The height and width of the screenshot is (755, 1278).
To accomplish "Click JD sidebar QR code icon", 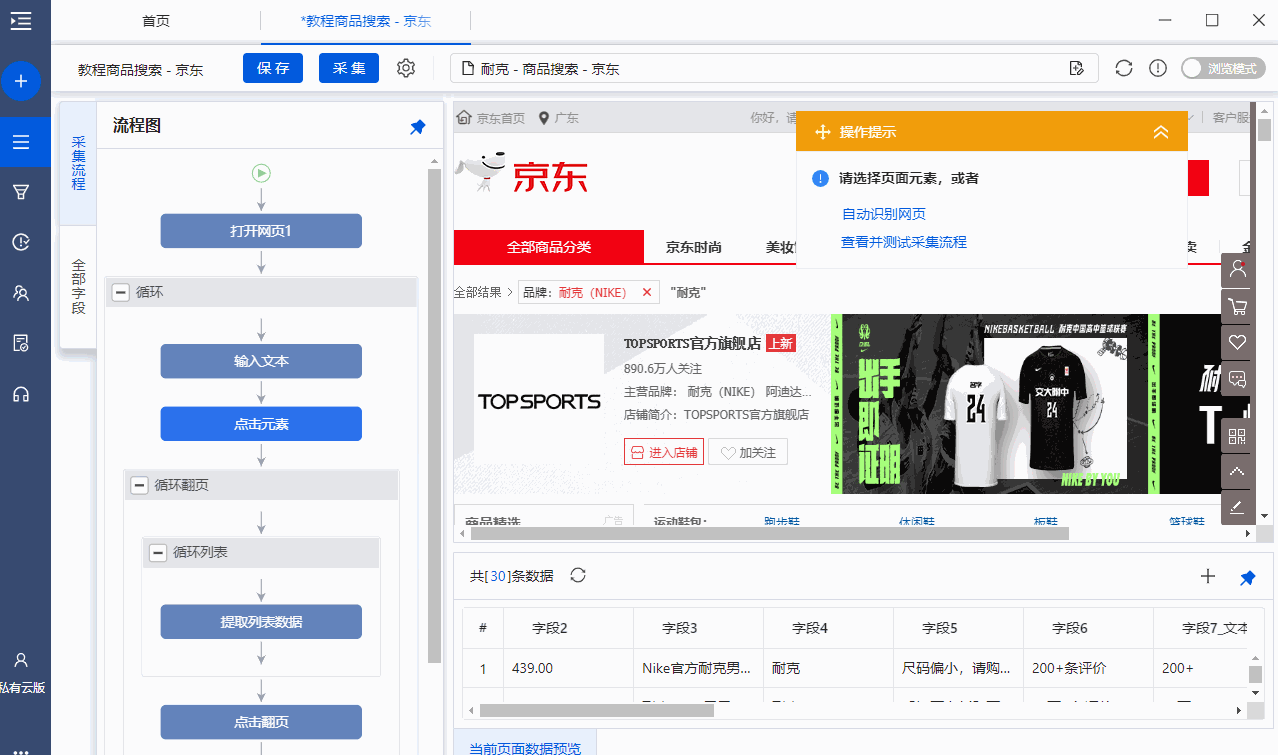I will click(1238, 435).
